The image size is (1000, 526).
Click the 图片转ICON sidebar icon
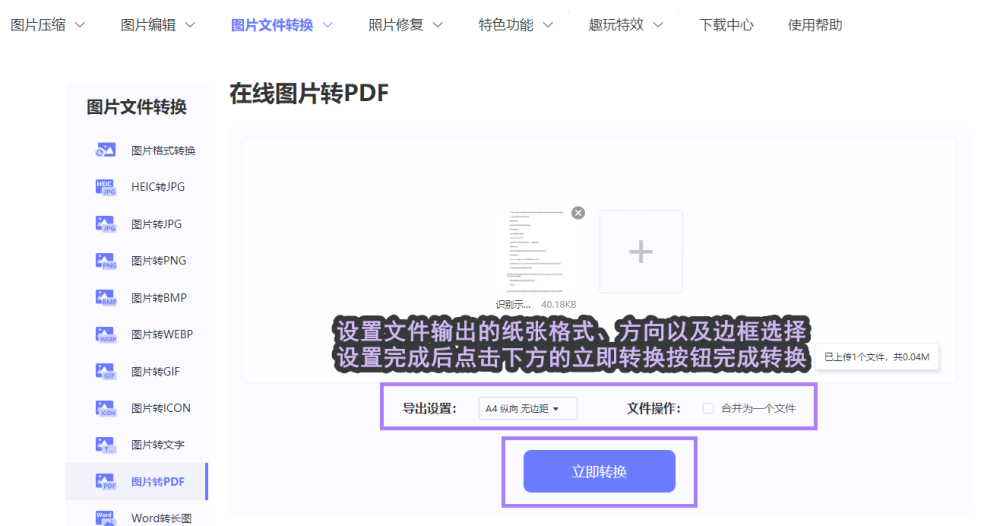click(105, 408)
